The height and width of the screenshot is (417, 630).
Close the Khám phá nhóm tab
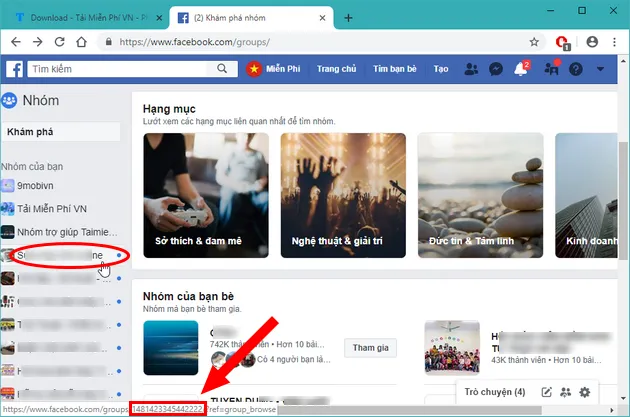pyautogui.click(x=322, y=18)
